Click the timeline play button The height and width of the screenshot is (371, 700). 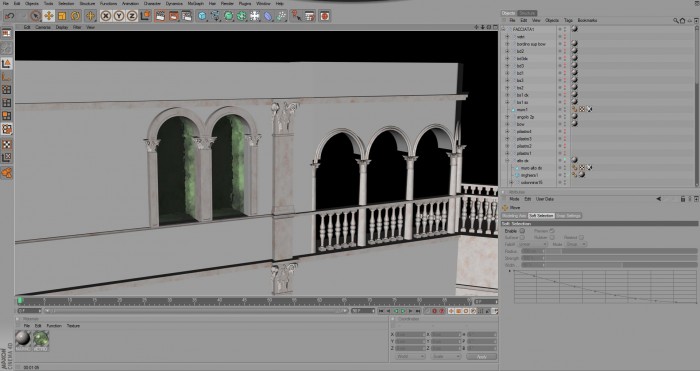pos(403,311)
